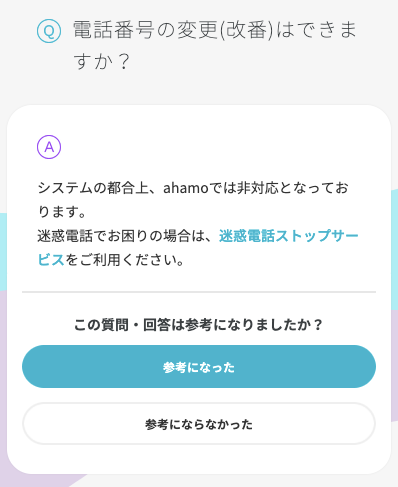This screenshot has width=398, height=487.
Task: Select the 参考になった button
Action: pos(199,366)
